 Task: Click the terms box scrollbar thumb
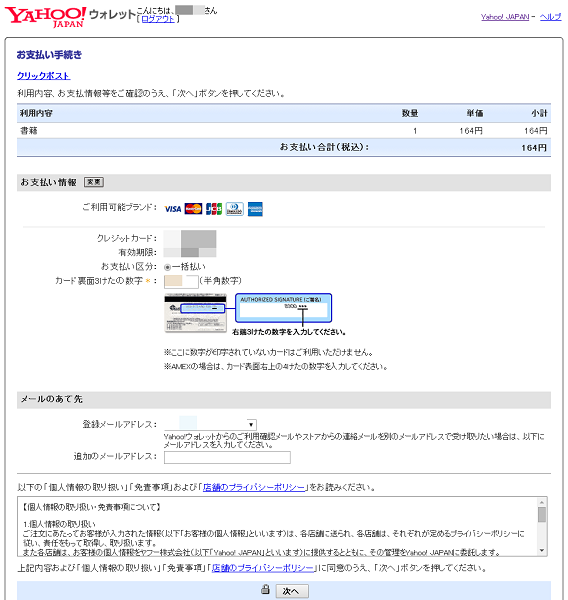(x=542, y=514)
